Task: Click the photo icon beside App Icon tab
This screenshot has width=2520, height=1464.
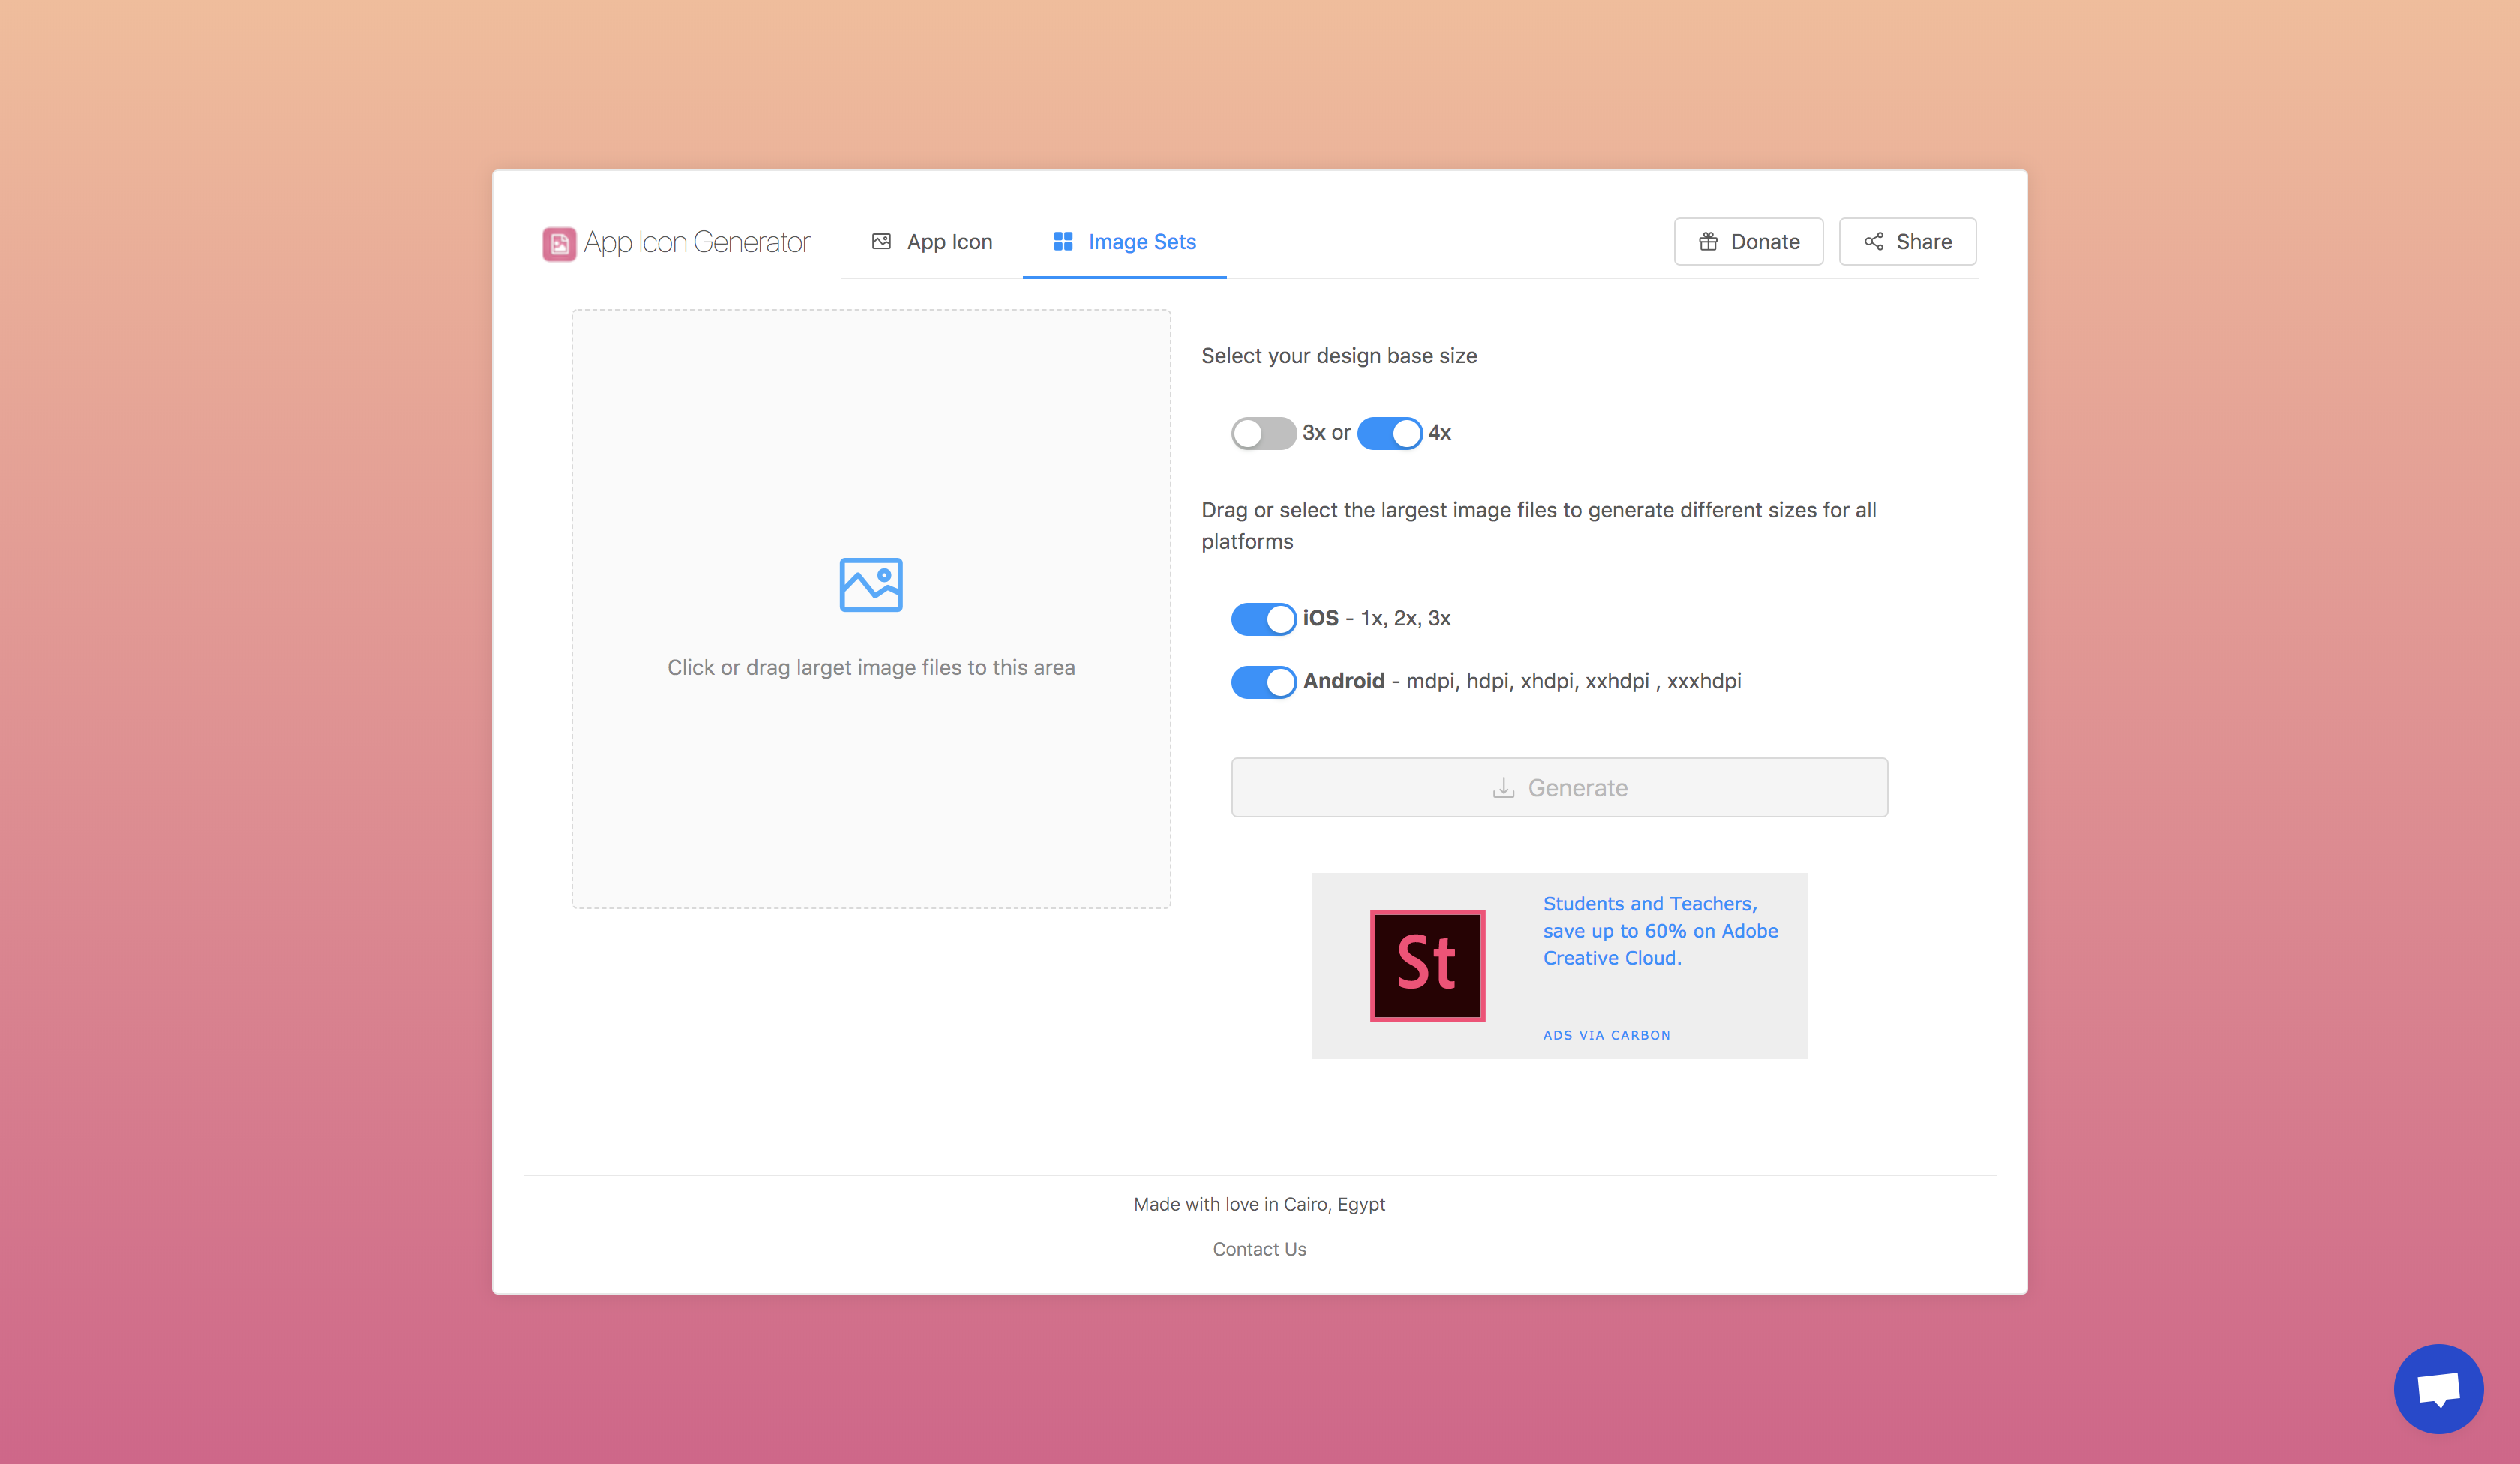Action: [x=882, y=241]
